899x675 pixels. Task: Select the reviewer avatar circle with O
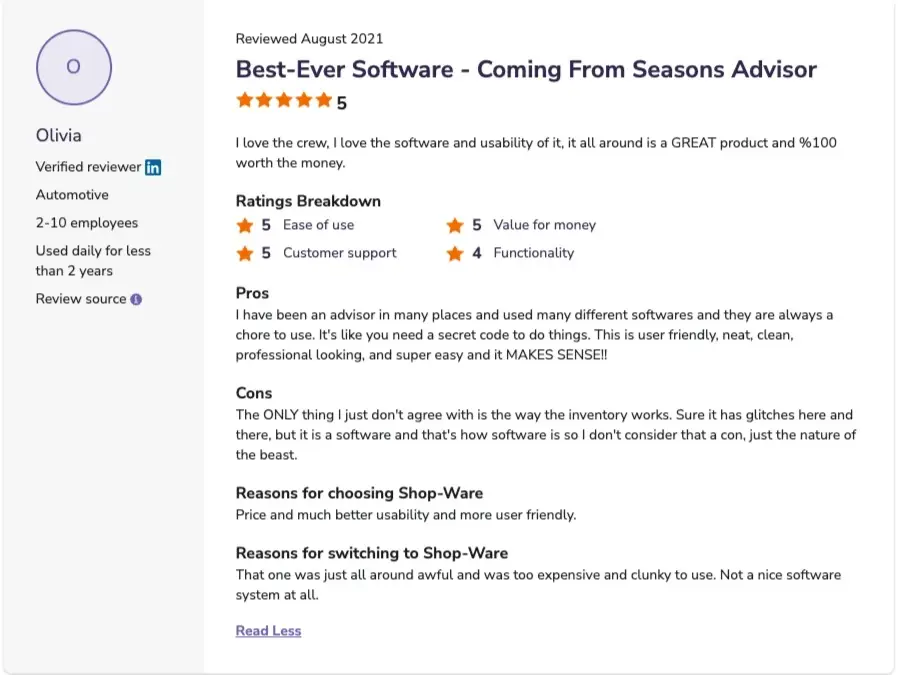[x=73, y=67]
